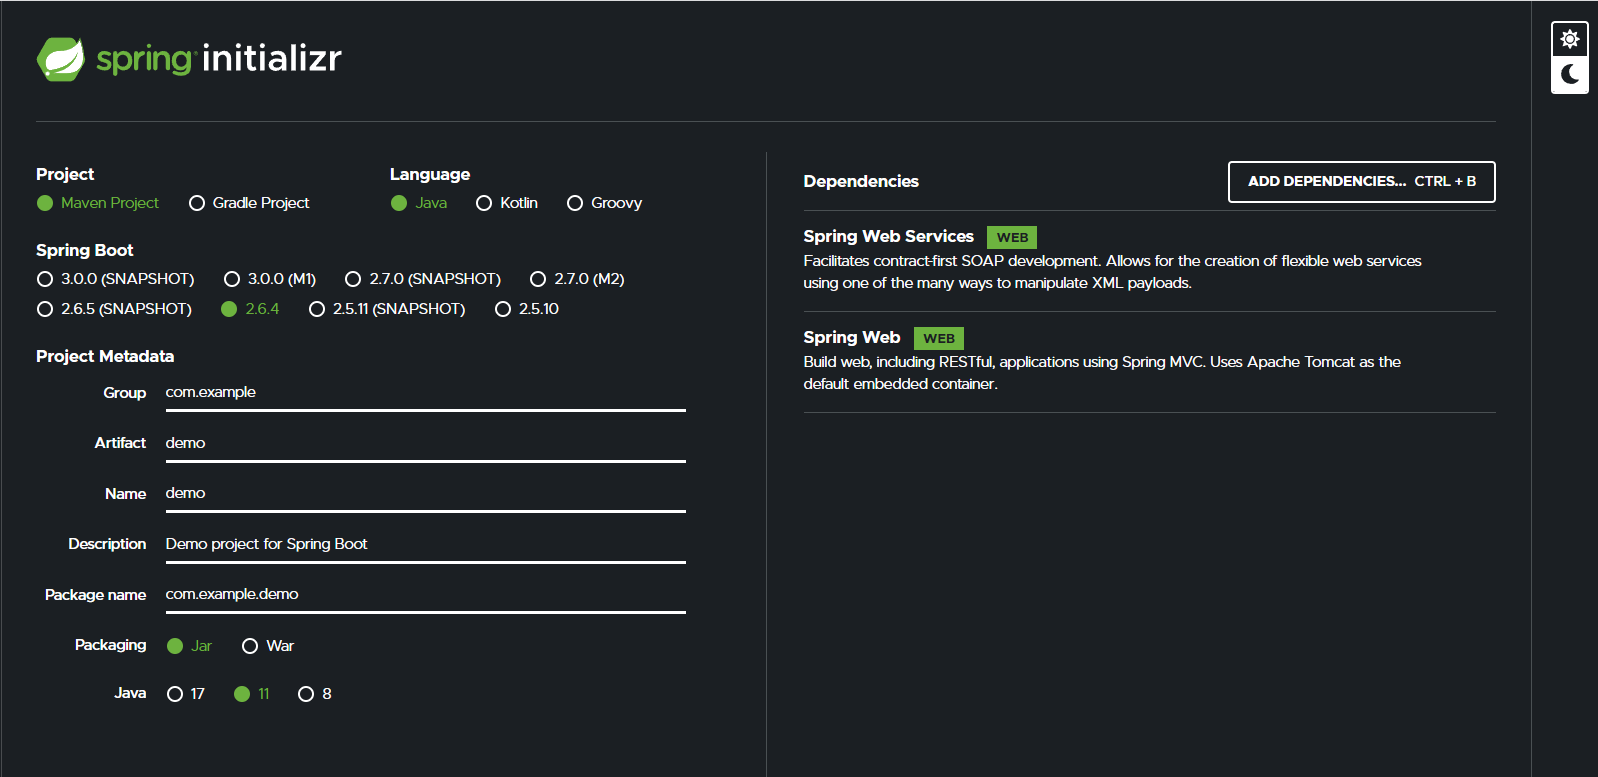Click Spring Web Services dependency title

[888, 236]
